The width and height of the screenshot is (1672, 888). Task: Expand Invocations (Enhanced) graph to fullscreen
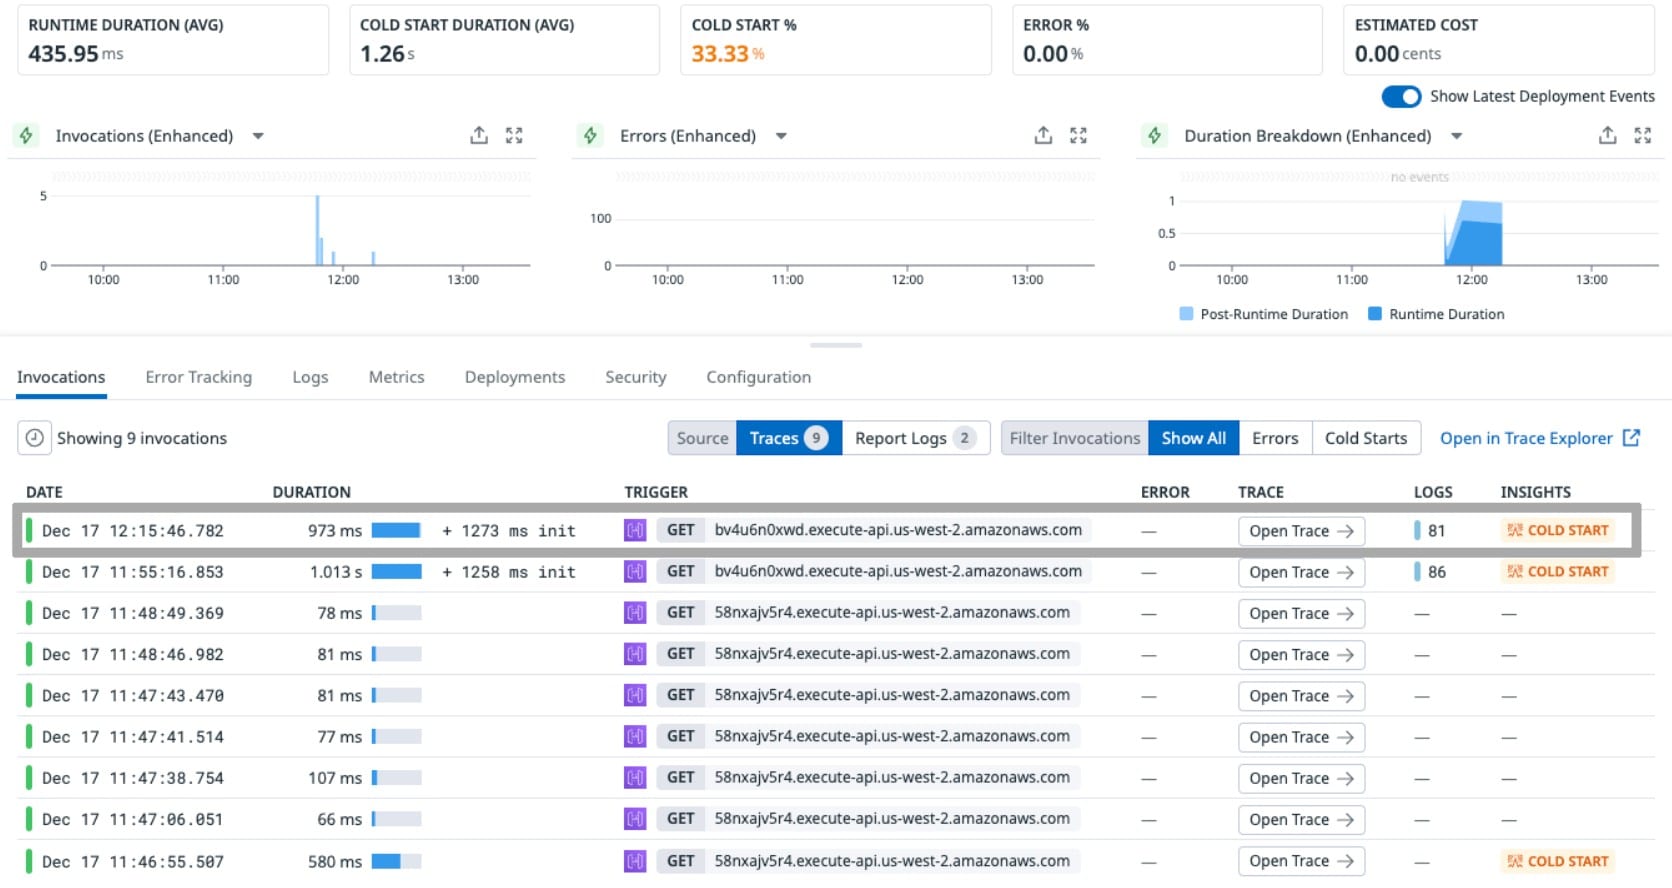click(x=514, y=135)
